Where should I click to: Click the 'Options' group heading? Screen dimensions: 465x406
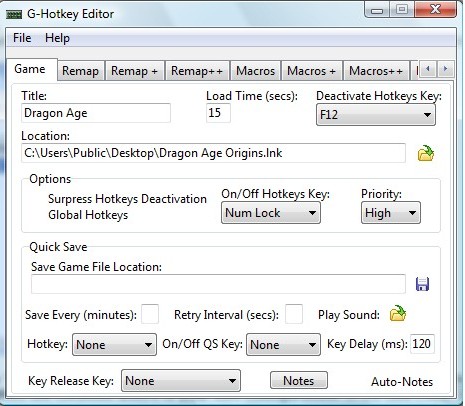pyautogui.click(x=50, y=179)
